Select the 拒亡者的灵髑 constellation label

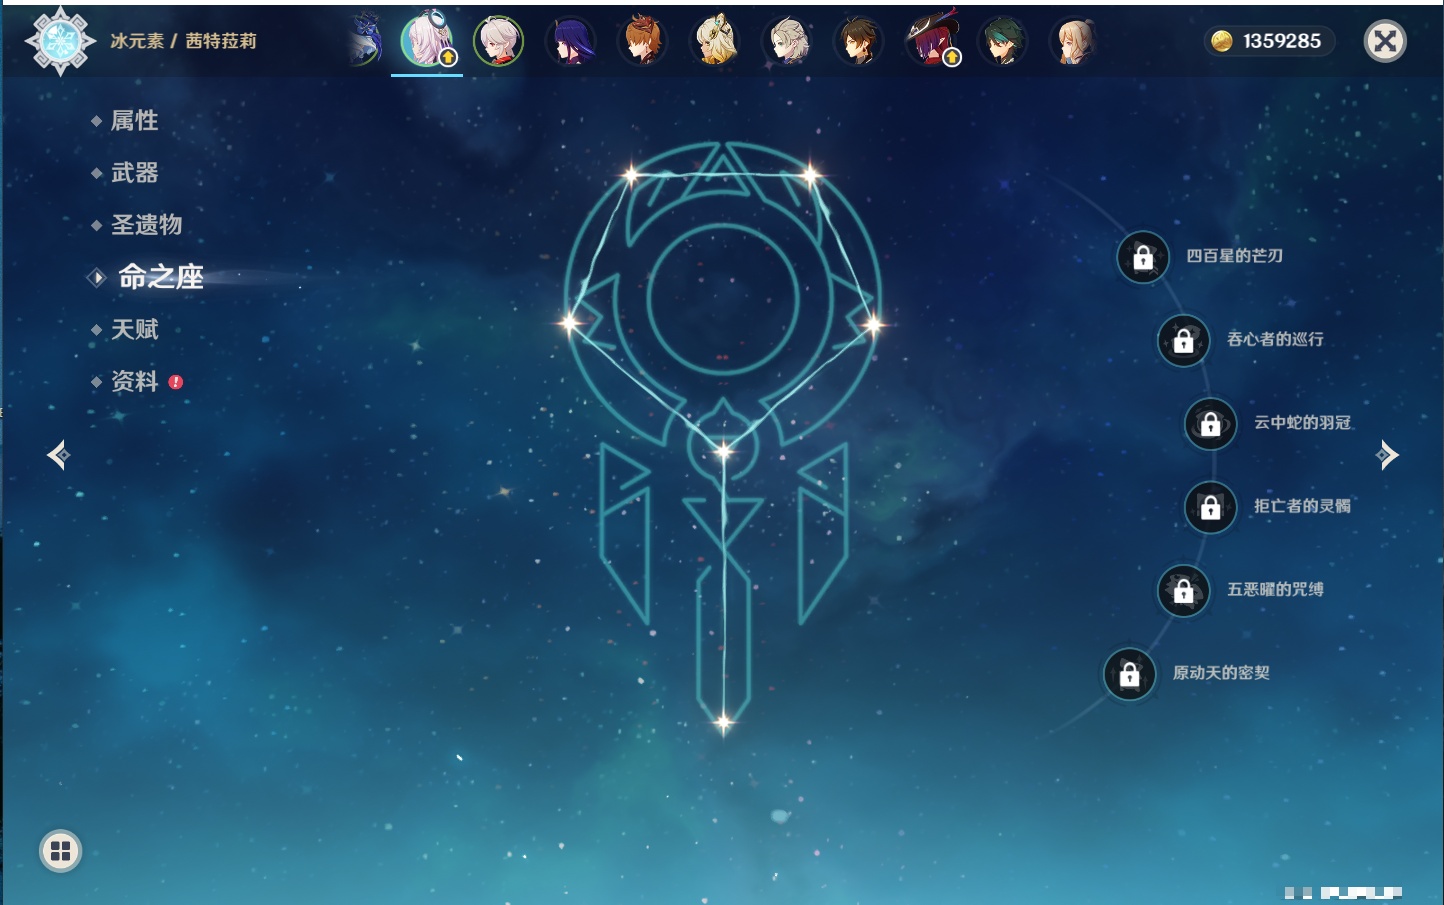click(1302, 506)
